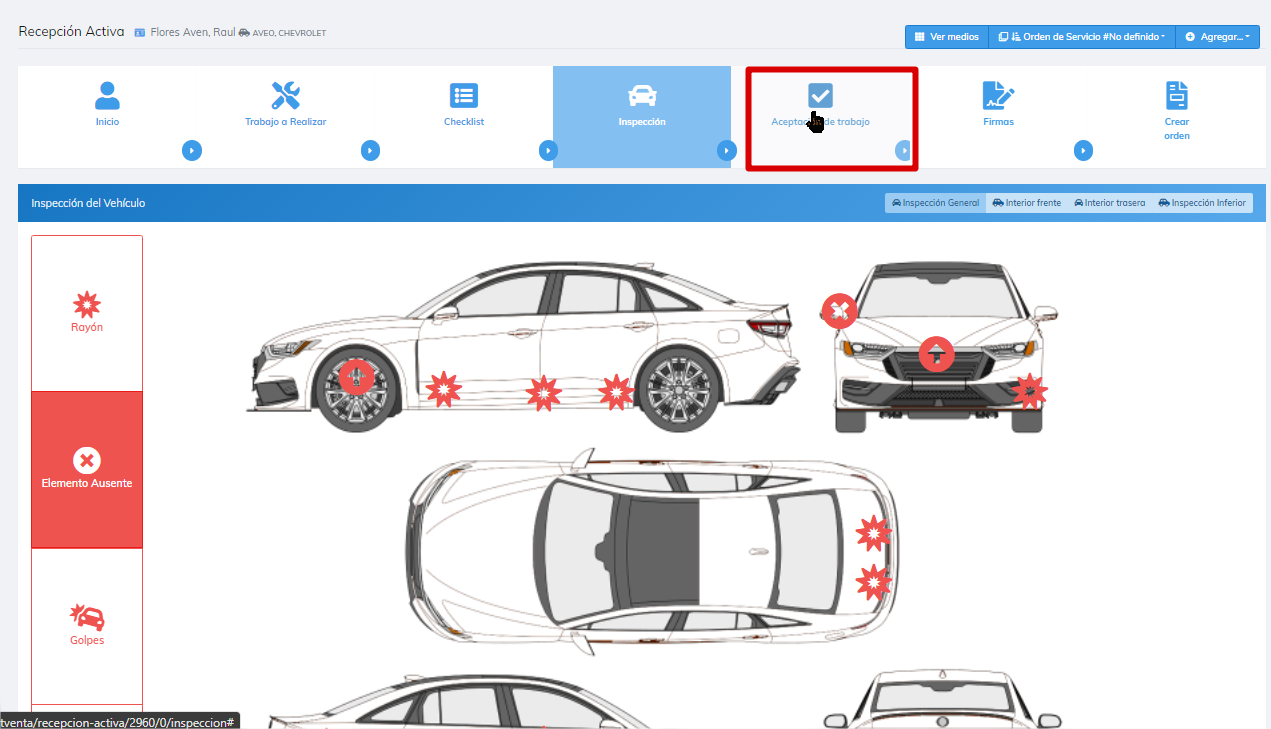
Task: Click the AVEO, CHEVROLET vehicle text
Action: [289, 33]
